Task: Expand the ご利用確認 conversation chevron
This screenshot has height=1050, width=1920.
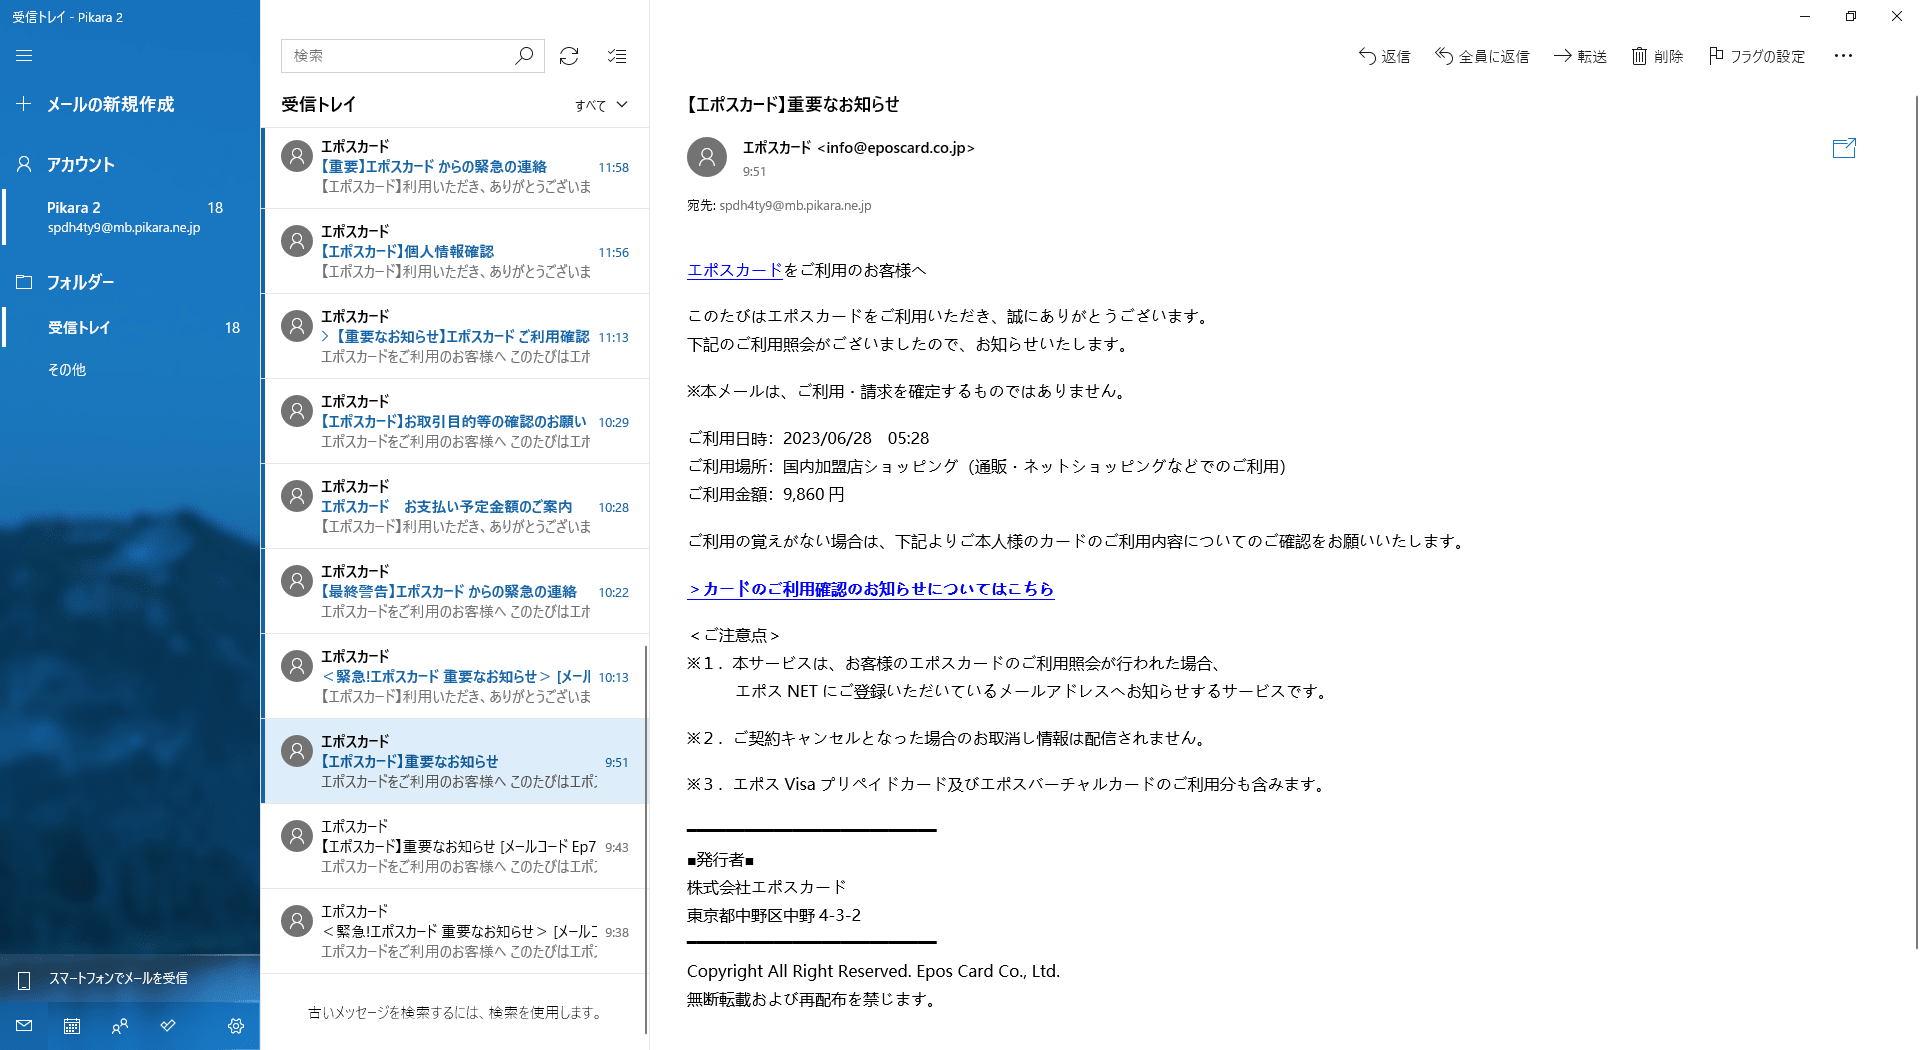Action: pos(325,337)
